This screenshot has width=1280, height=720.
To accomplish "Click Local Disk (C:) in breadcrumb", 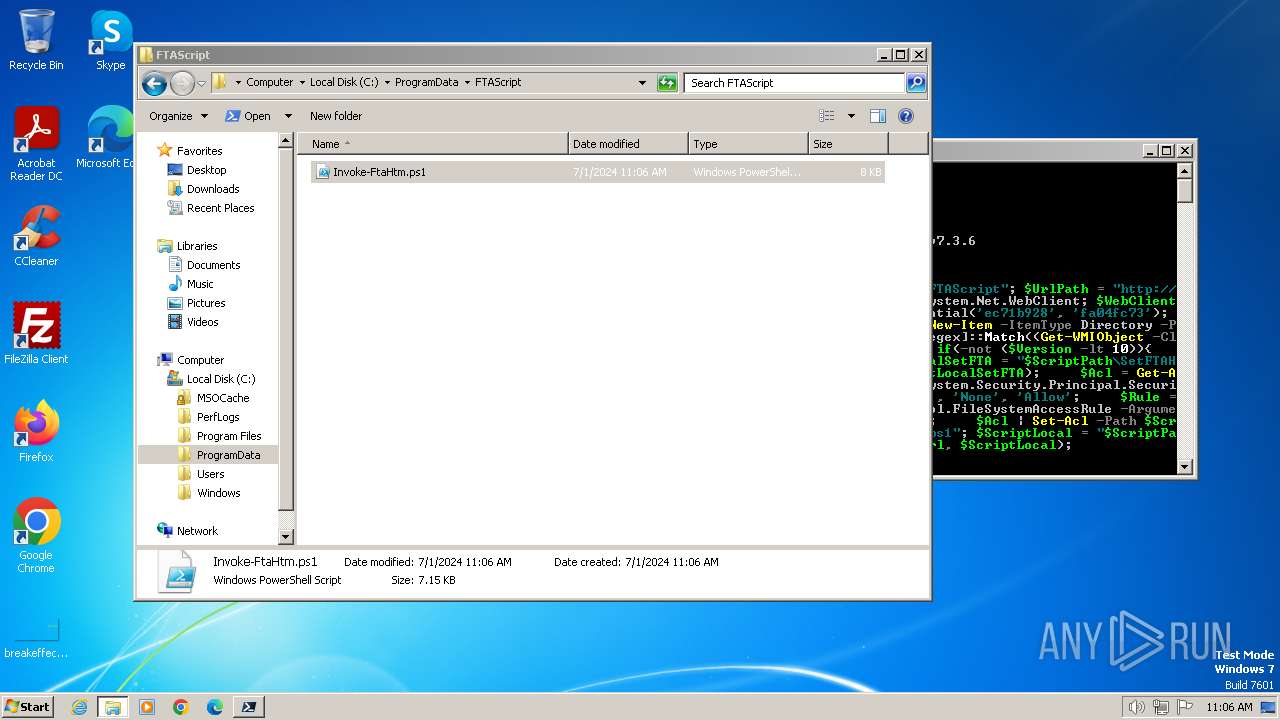I will (x=345, y=83).
